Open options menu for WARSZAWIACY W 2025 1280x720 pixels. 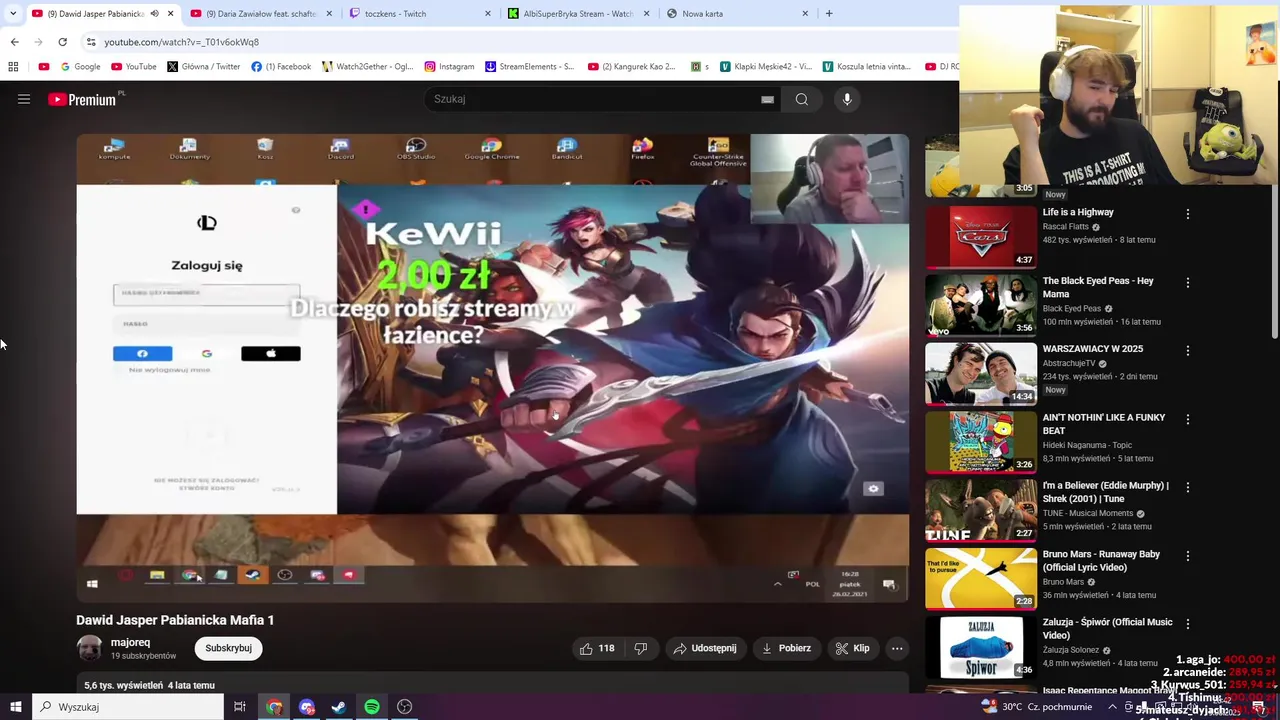pos(1187,351)
